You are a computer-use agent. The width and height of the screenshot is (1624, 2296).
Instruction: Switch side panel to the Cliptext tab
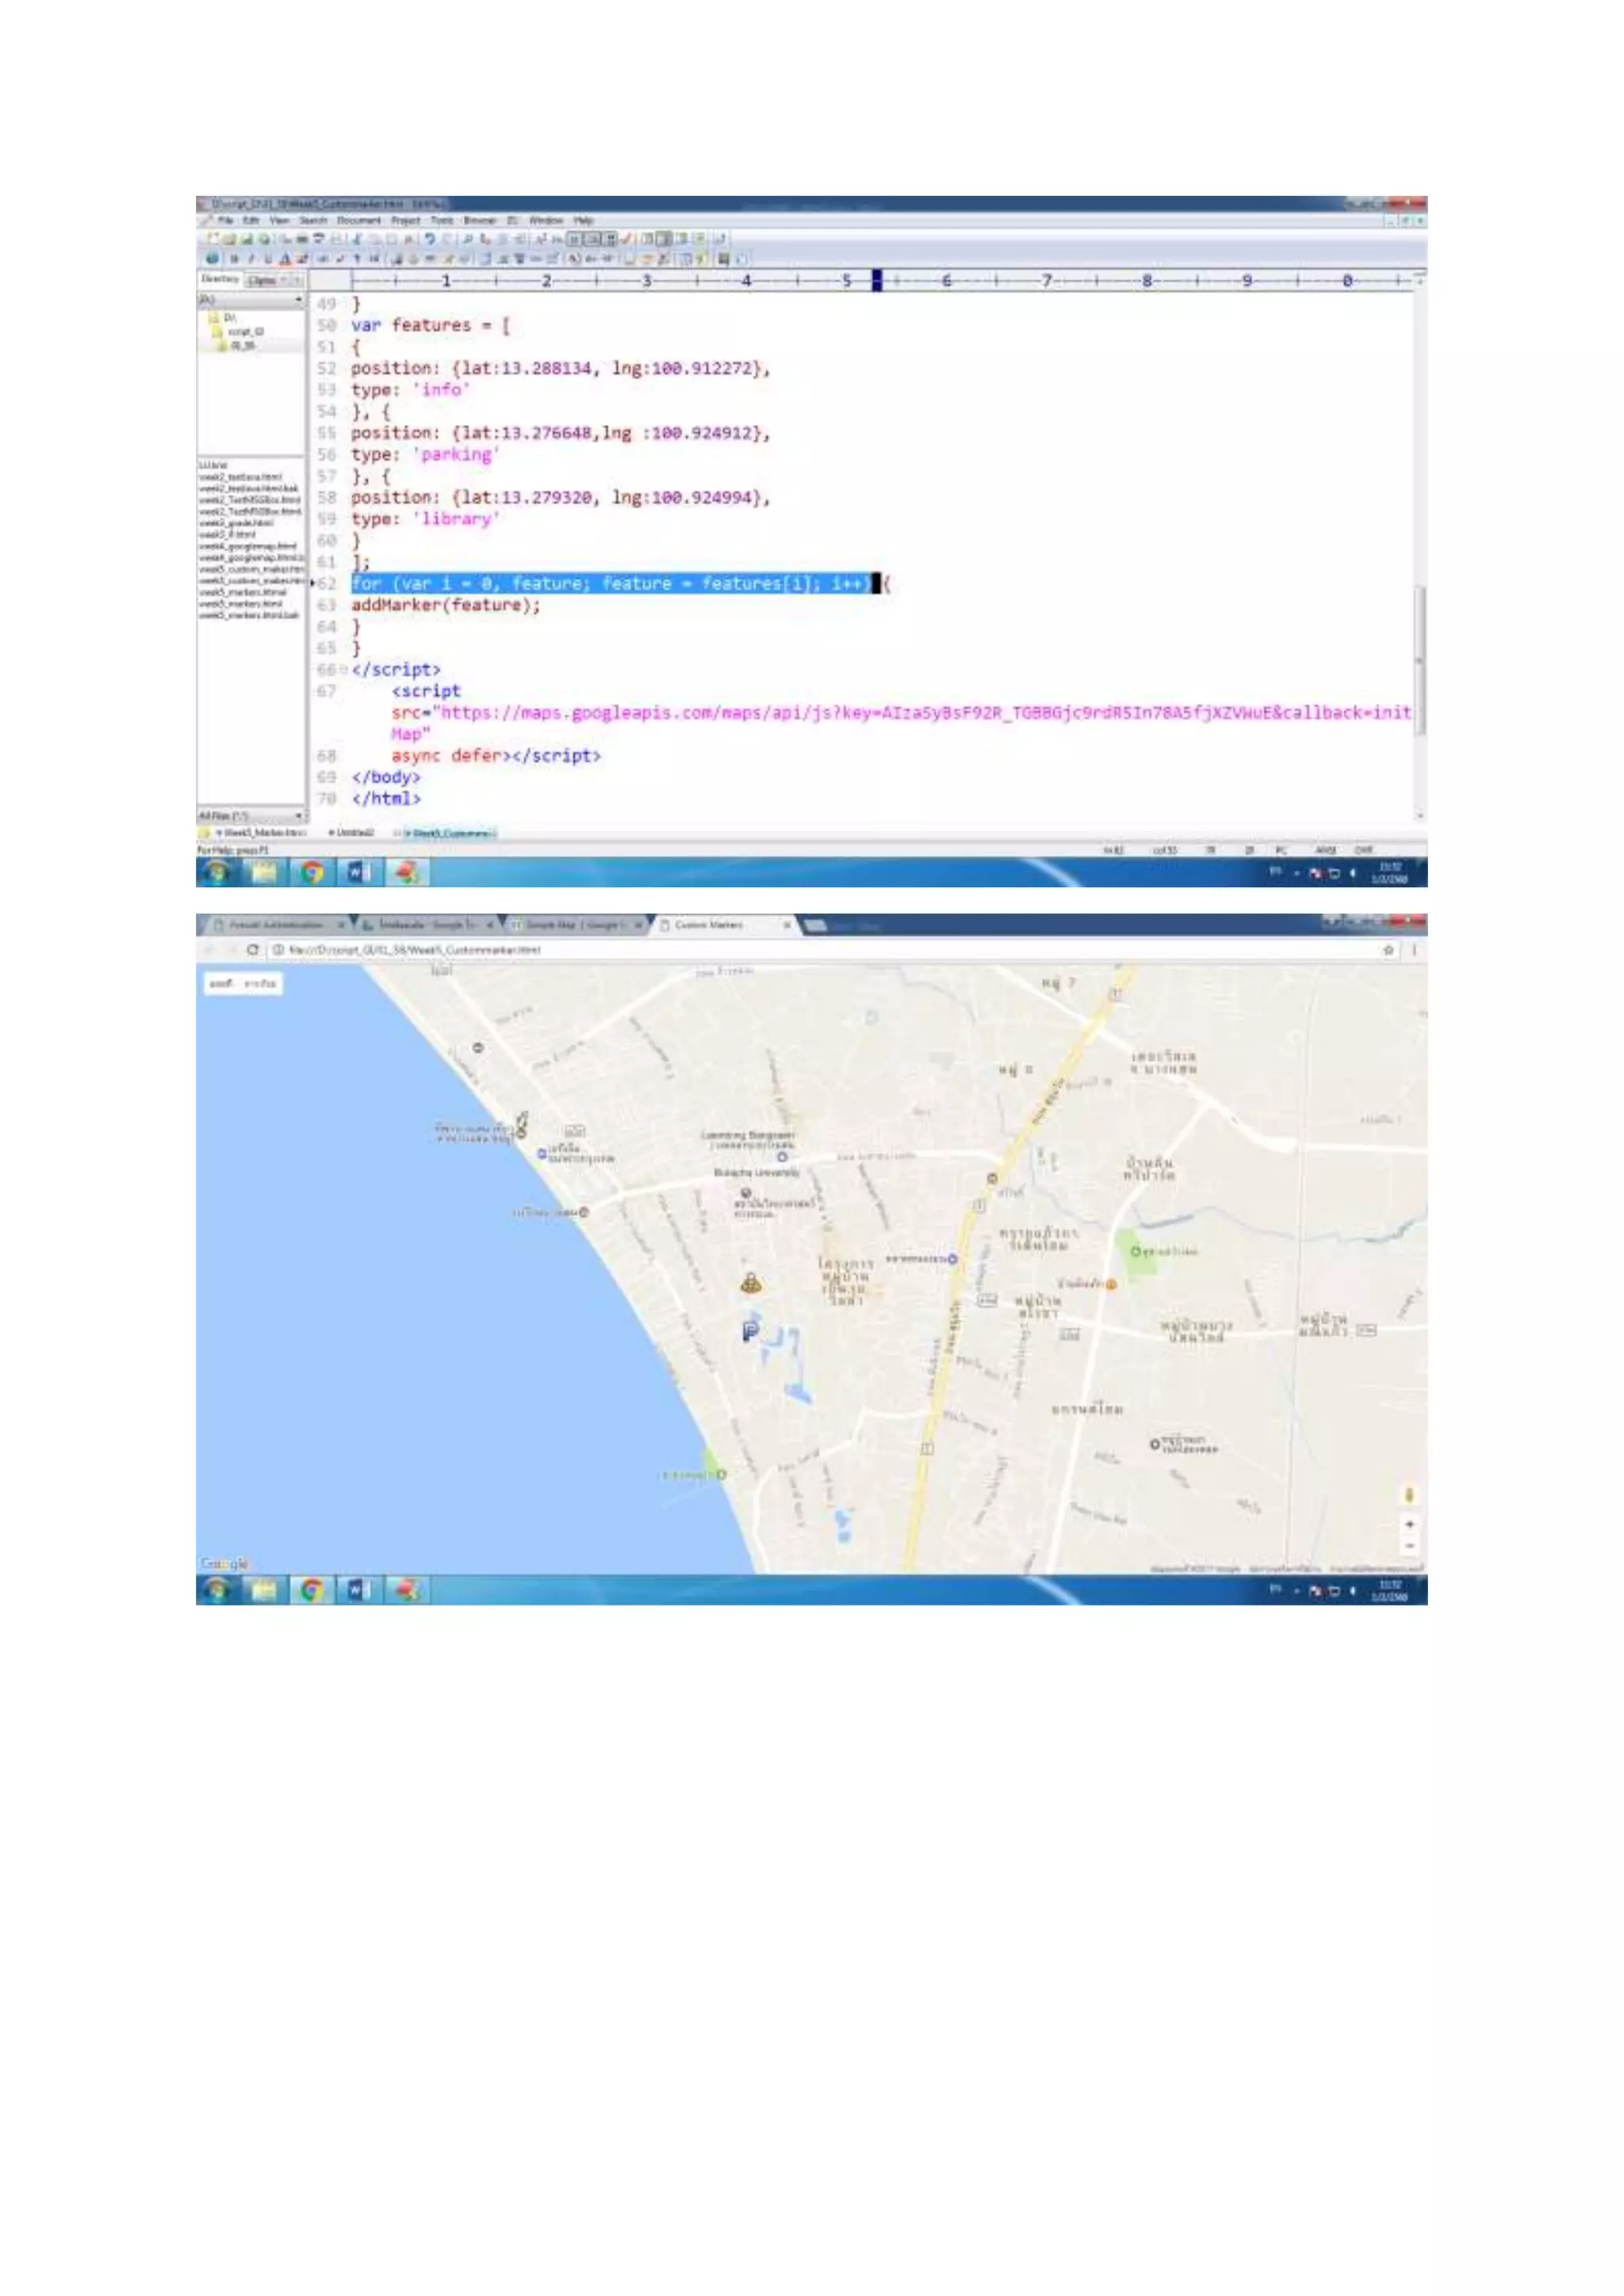point(262,280)
